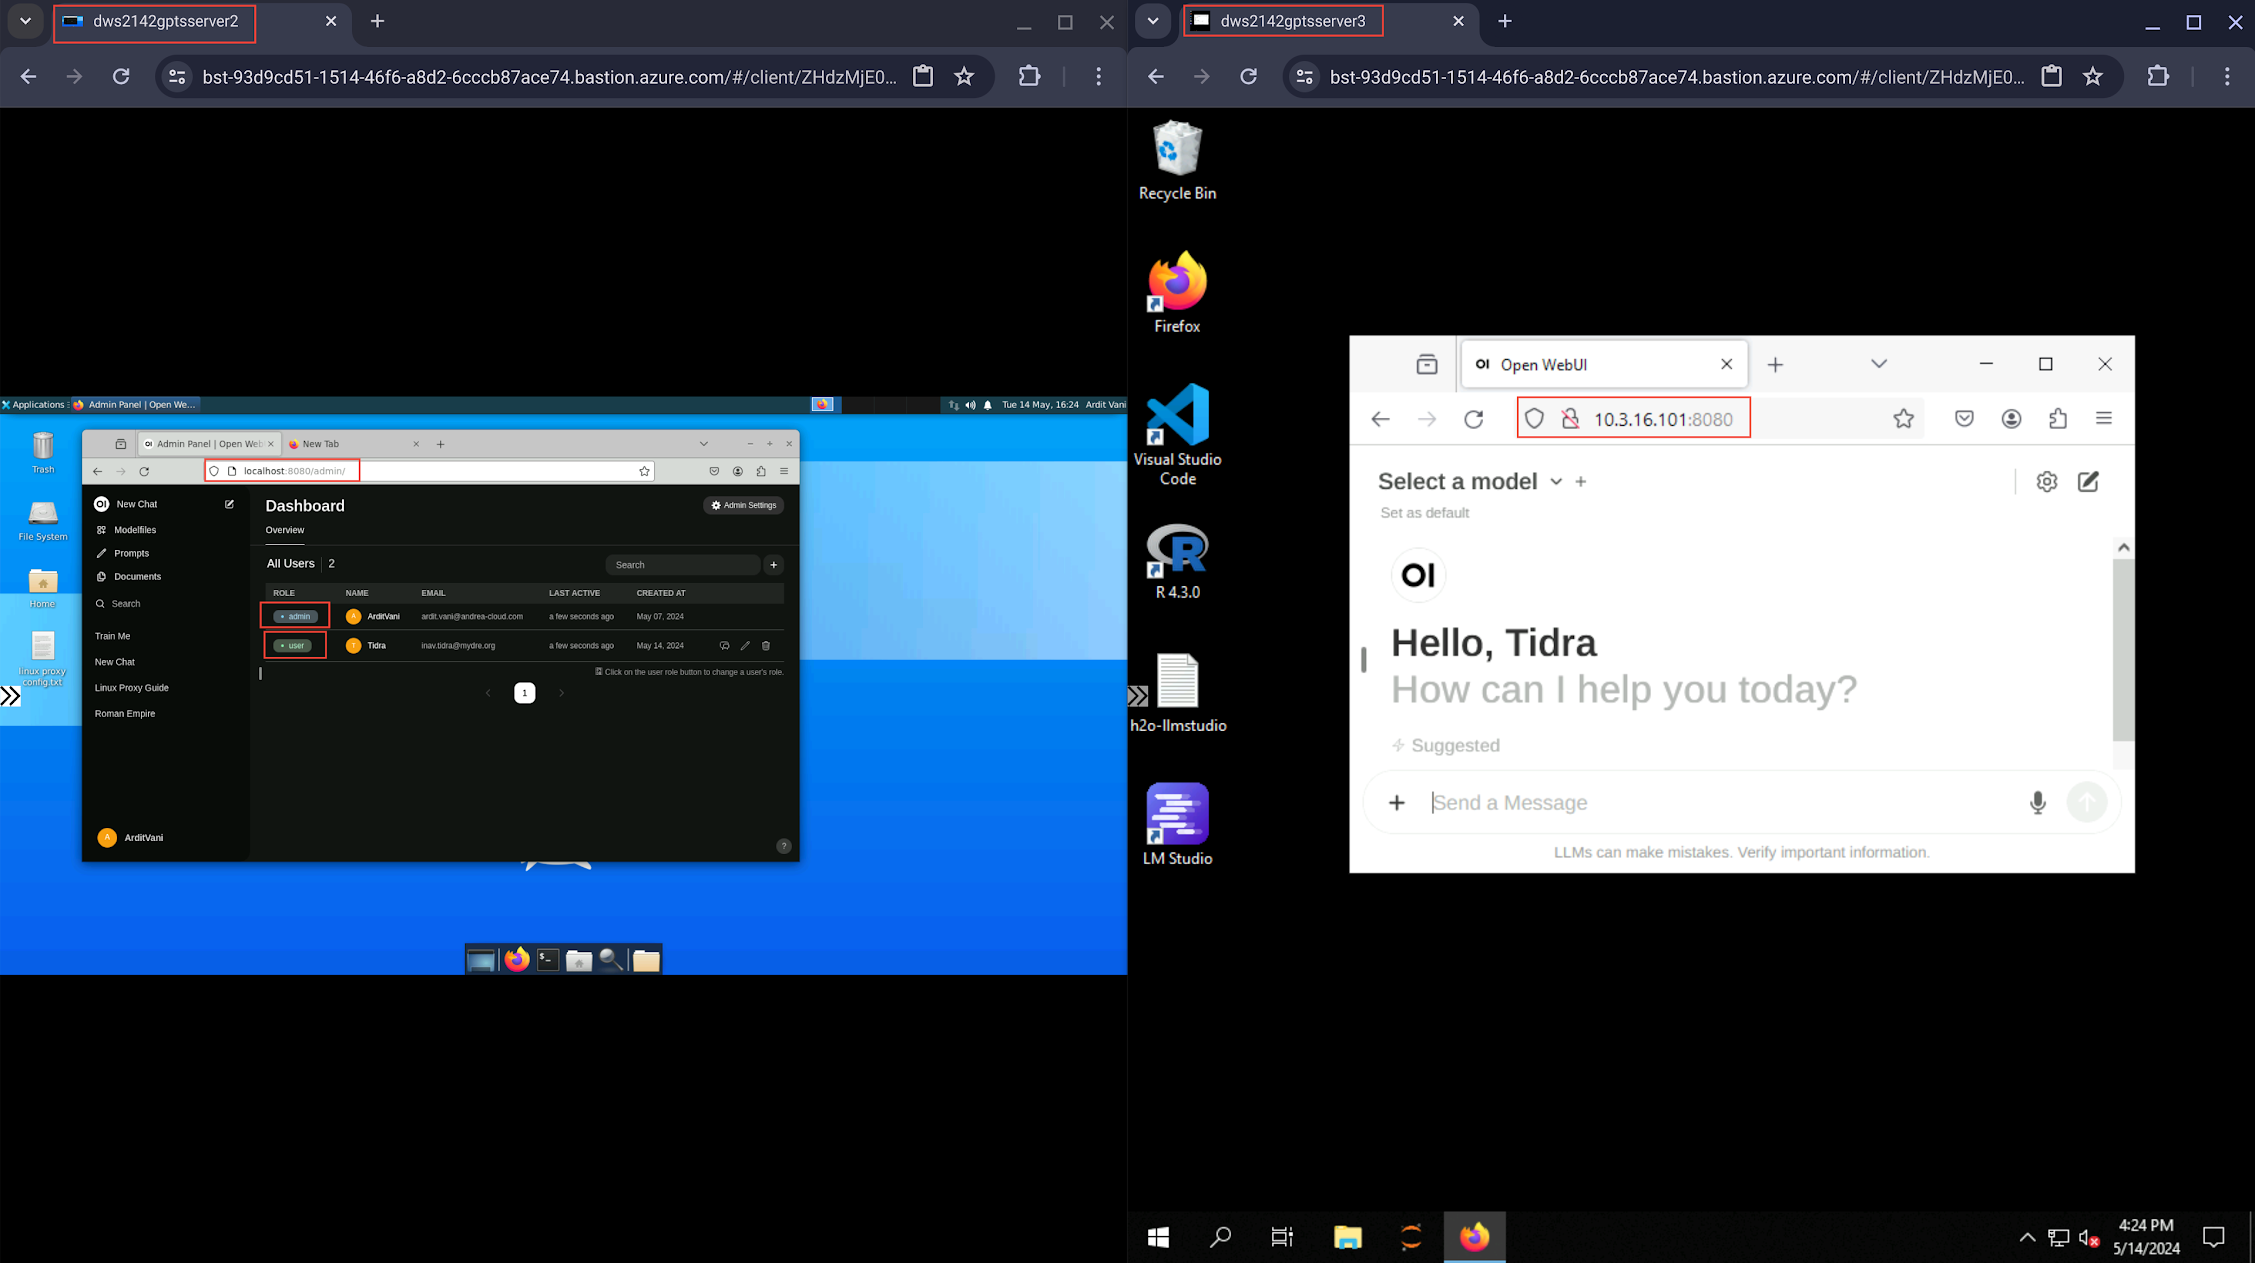Open R 4.3.0 from Windows desktop
2255x1263 pixels.
tap(1178, 561)
